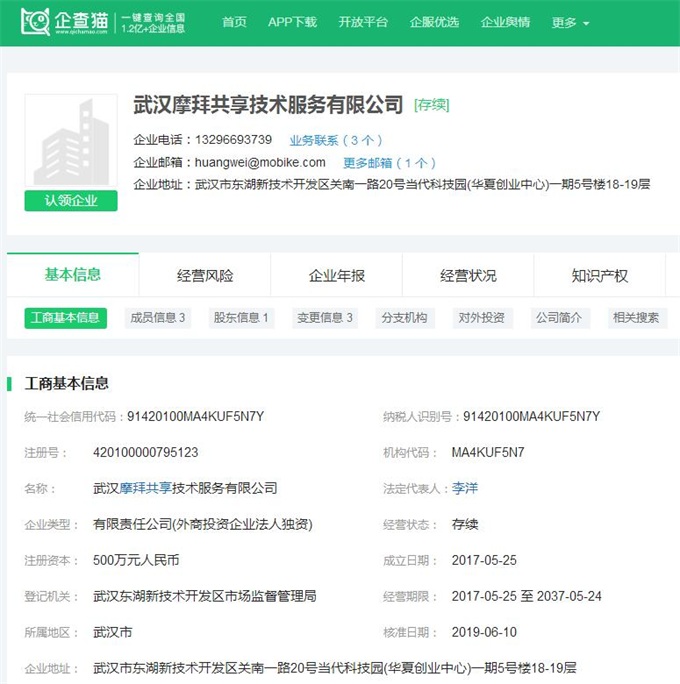
Task: Open the 首页 nav item
Action: (x=234, y=22)
